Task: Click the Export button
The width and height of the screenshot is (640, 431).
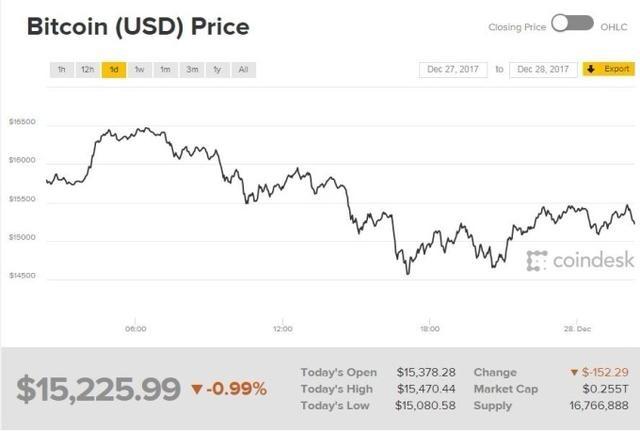Action: coord(607,69)
